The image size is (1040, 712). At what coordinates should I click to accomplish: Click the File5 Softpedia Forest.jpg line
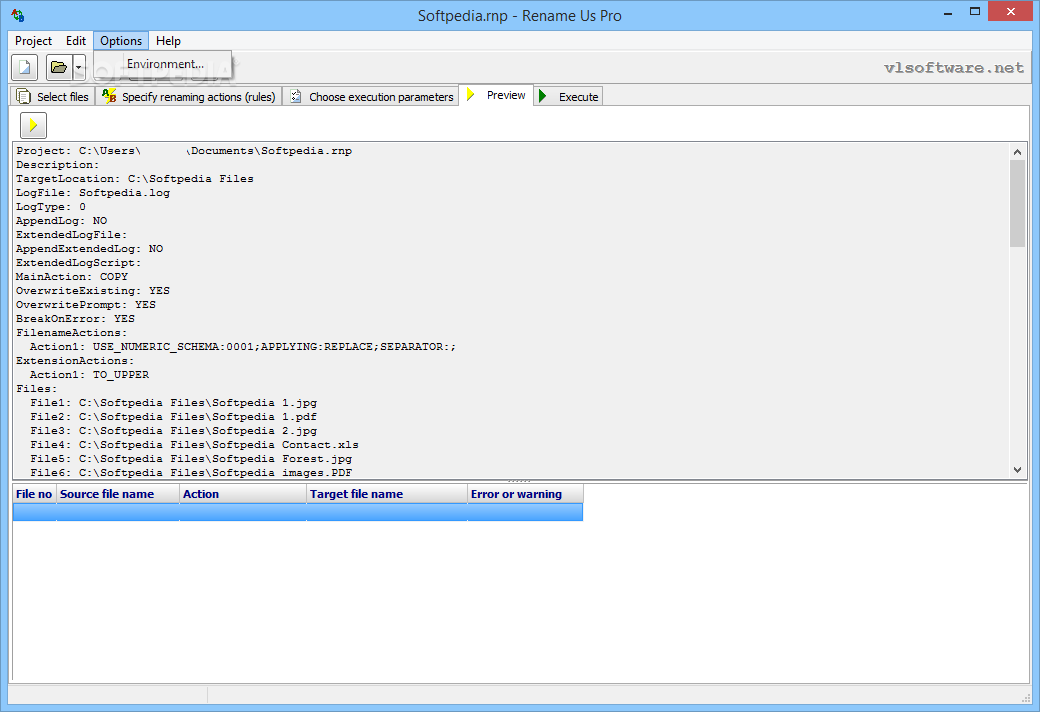pyautogui.click(x=191, y=459)
